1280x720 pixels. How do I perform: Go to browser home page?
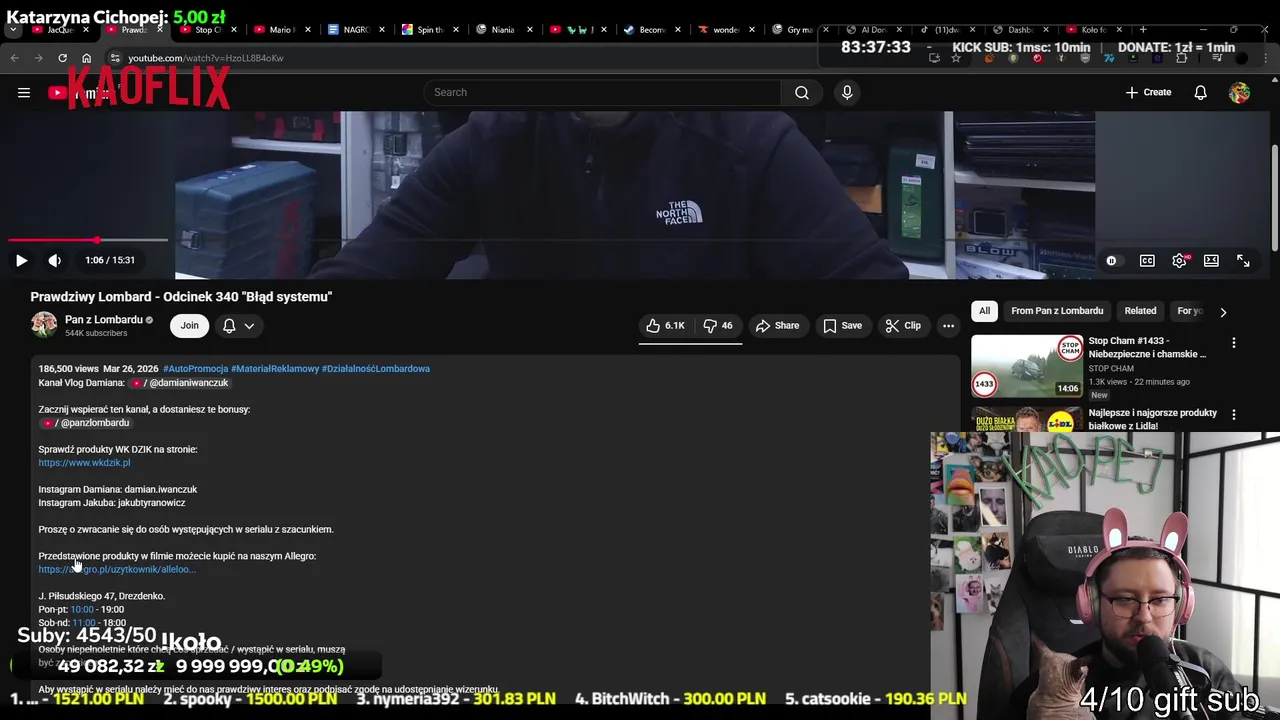(86, 58)
